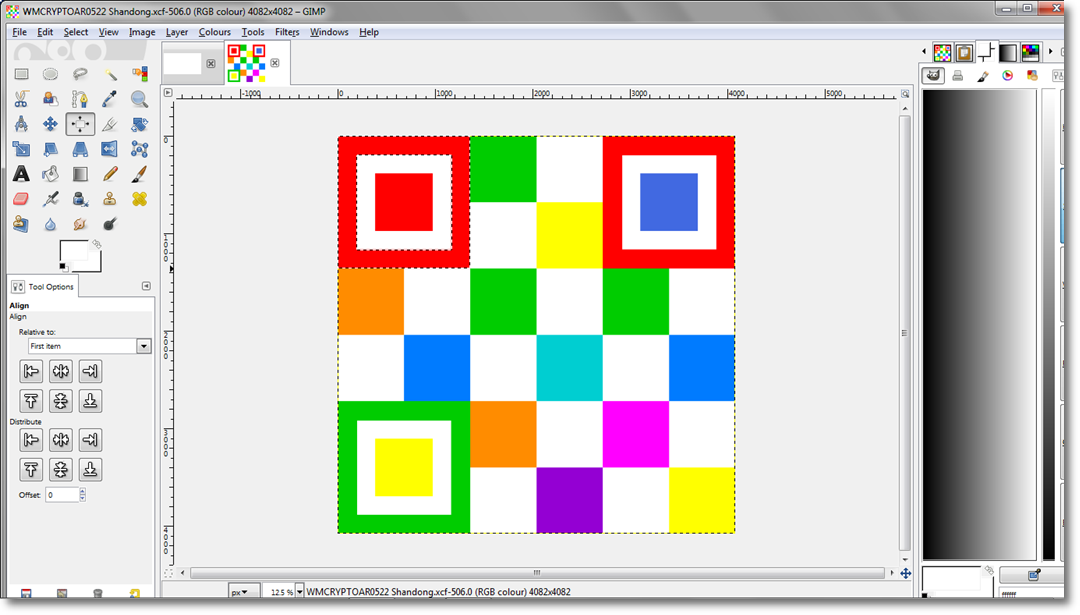Select the Colour Picker eyedropper
Image resolution: width=1080 pixels, height=615 pixels.
click(110, 99)
